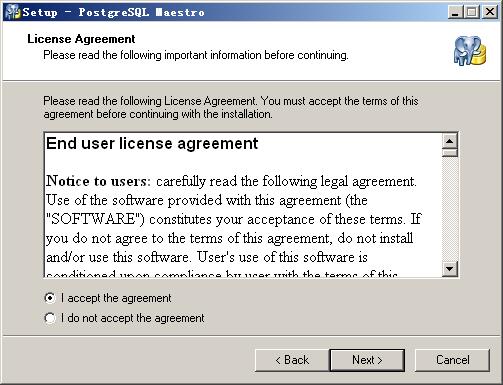Screen dimensions: 503x385
Task: Click the empty scrollbar track below thumb
Action: tap(450, 209)
